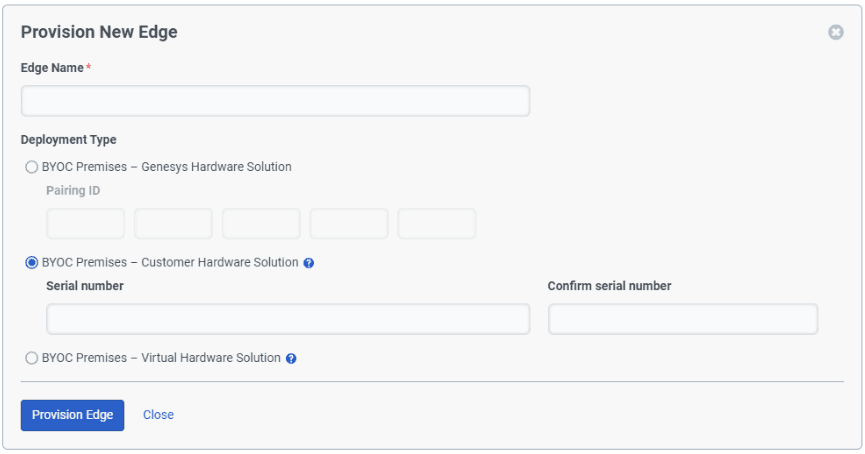Close the Provision New Edge dialog with X icon
The width and height of the screenshot is (865, 454).
pos(835,32)
